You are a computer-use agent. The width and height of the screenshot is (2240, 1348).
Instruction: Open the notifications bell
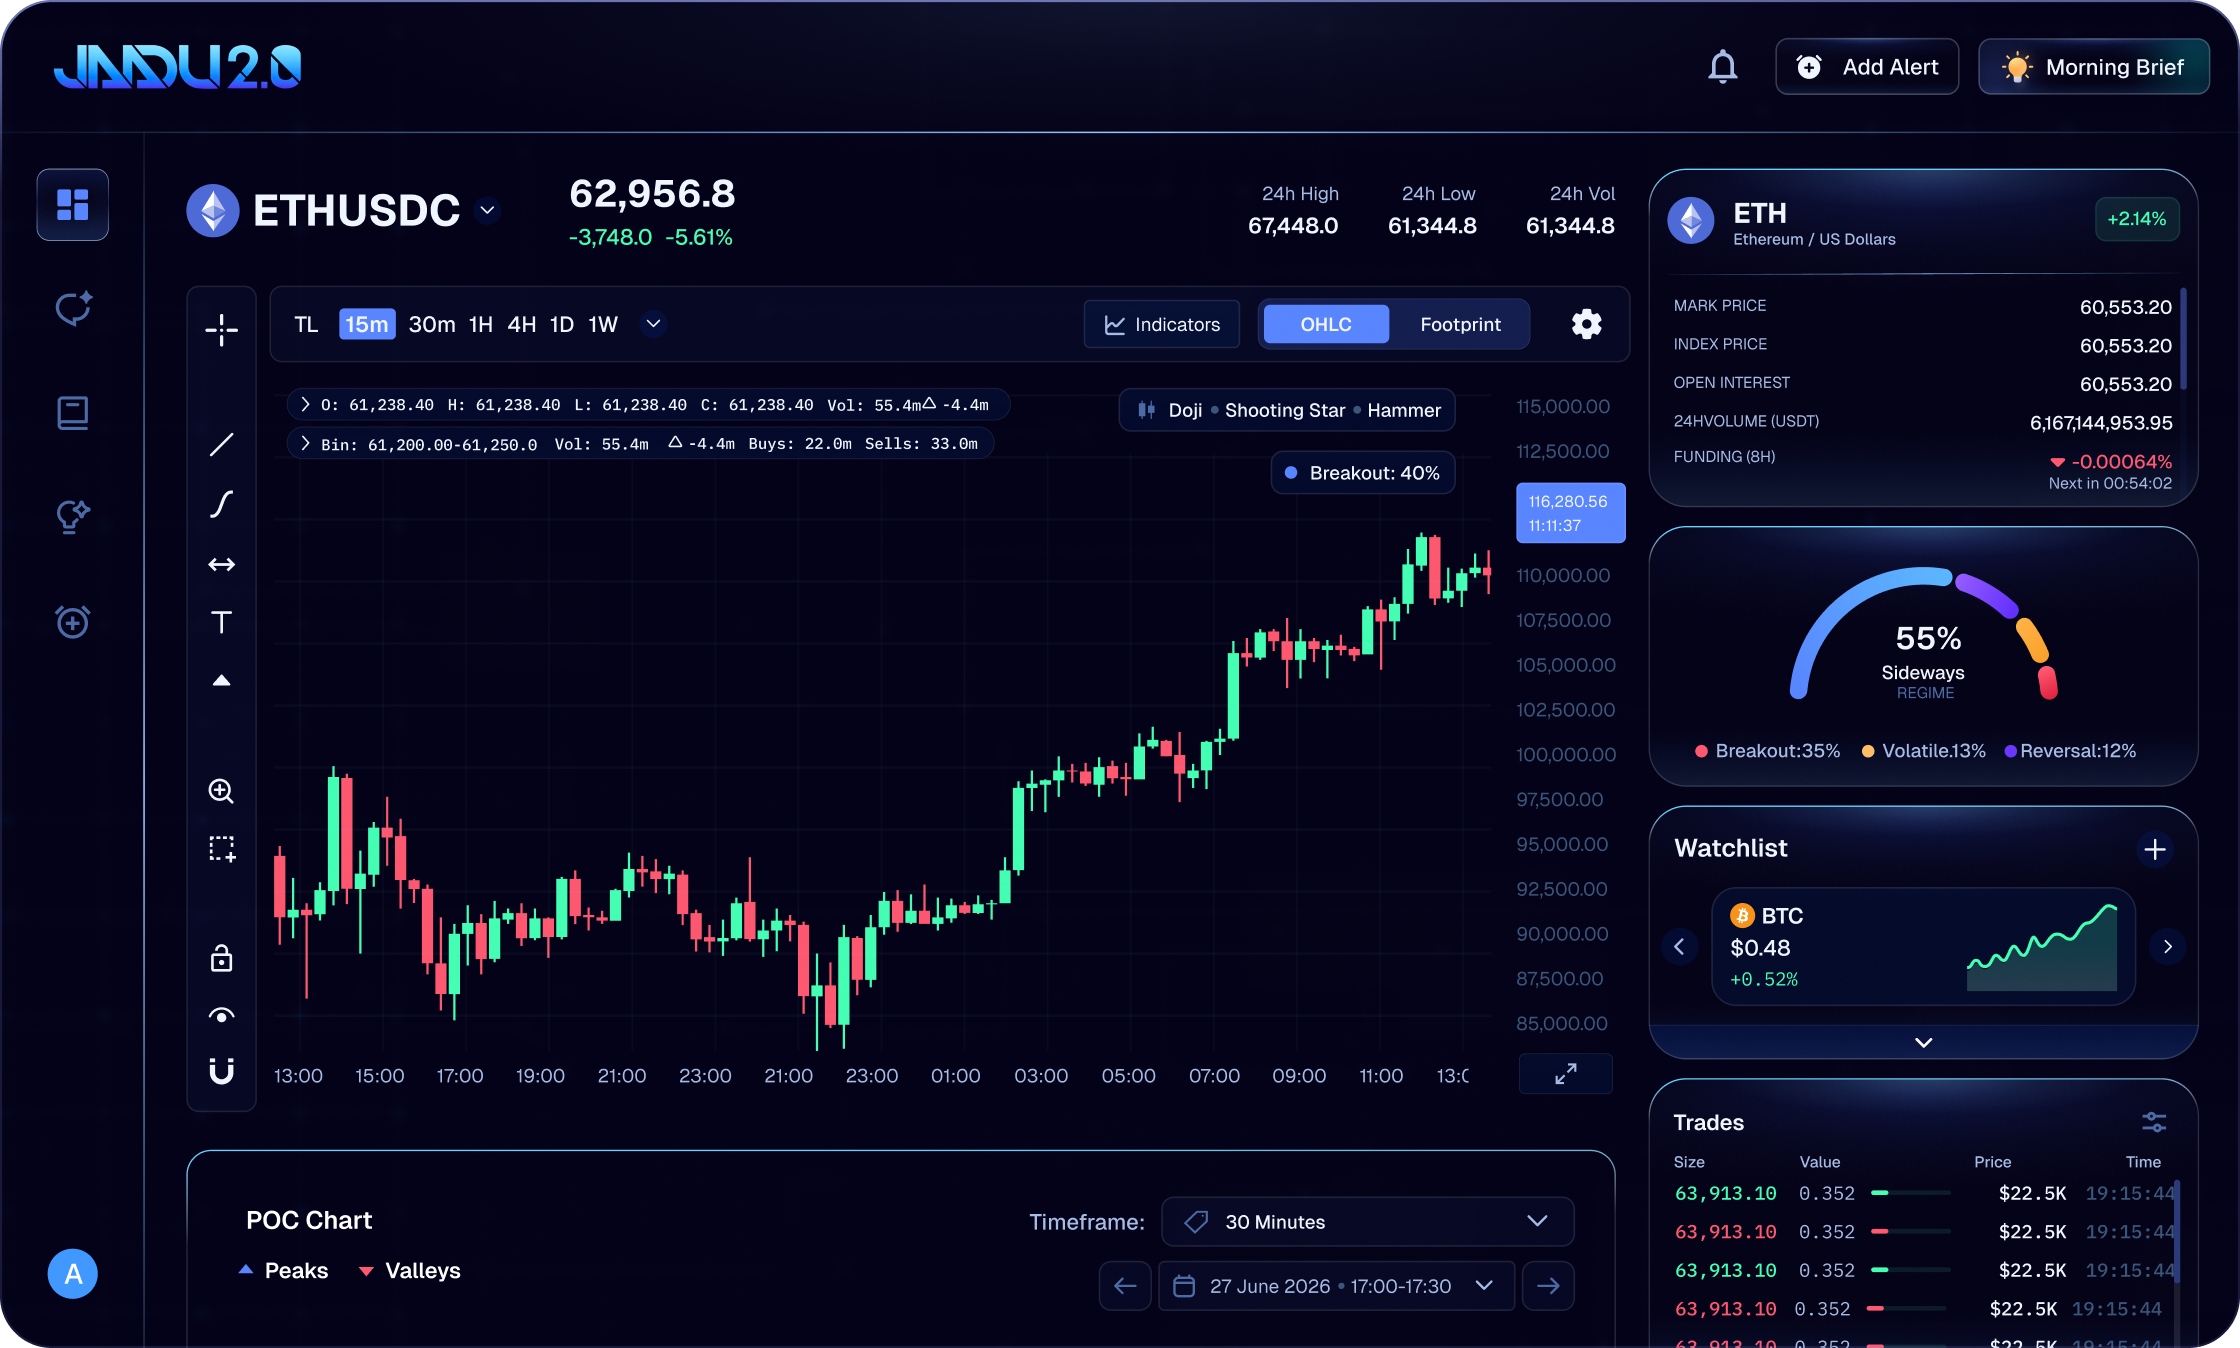(1722, 67)
